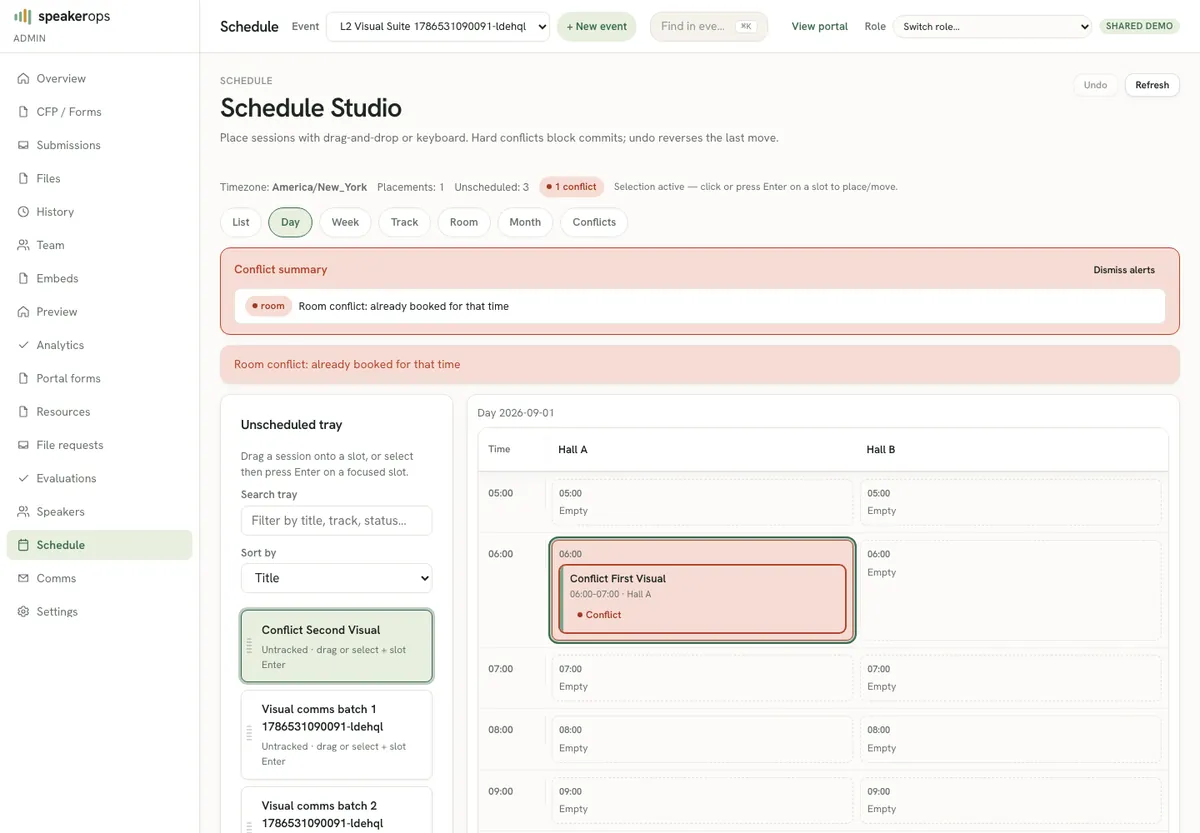This screenshot has height=833, width=1200.
Task: Click the File requests inbox icon
Action: pyautogui.click(x=24, y=445)
